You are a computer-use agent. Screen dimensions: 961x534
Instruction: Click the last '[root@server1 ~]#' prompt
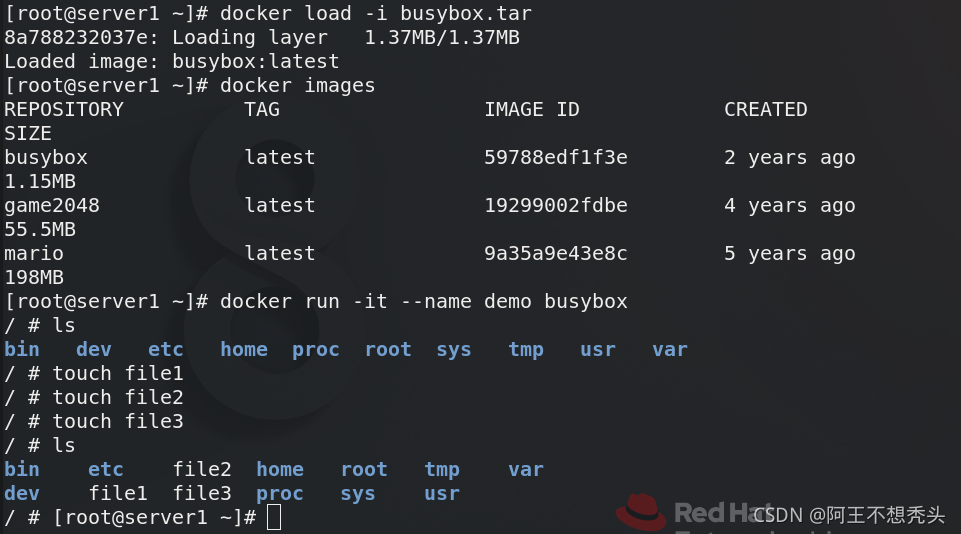pos(154,517)
